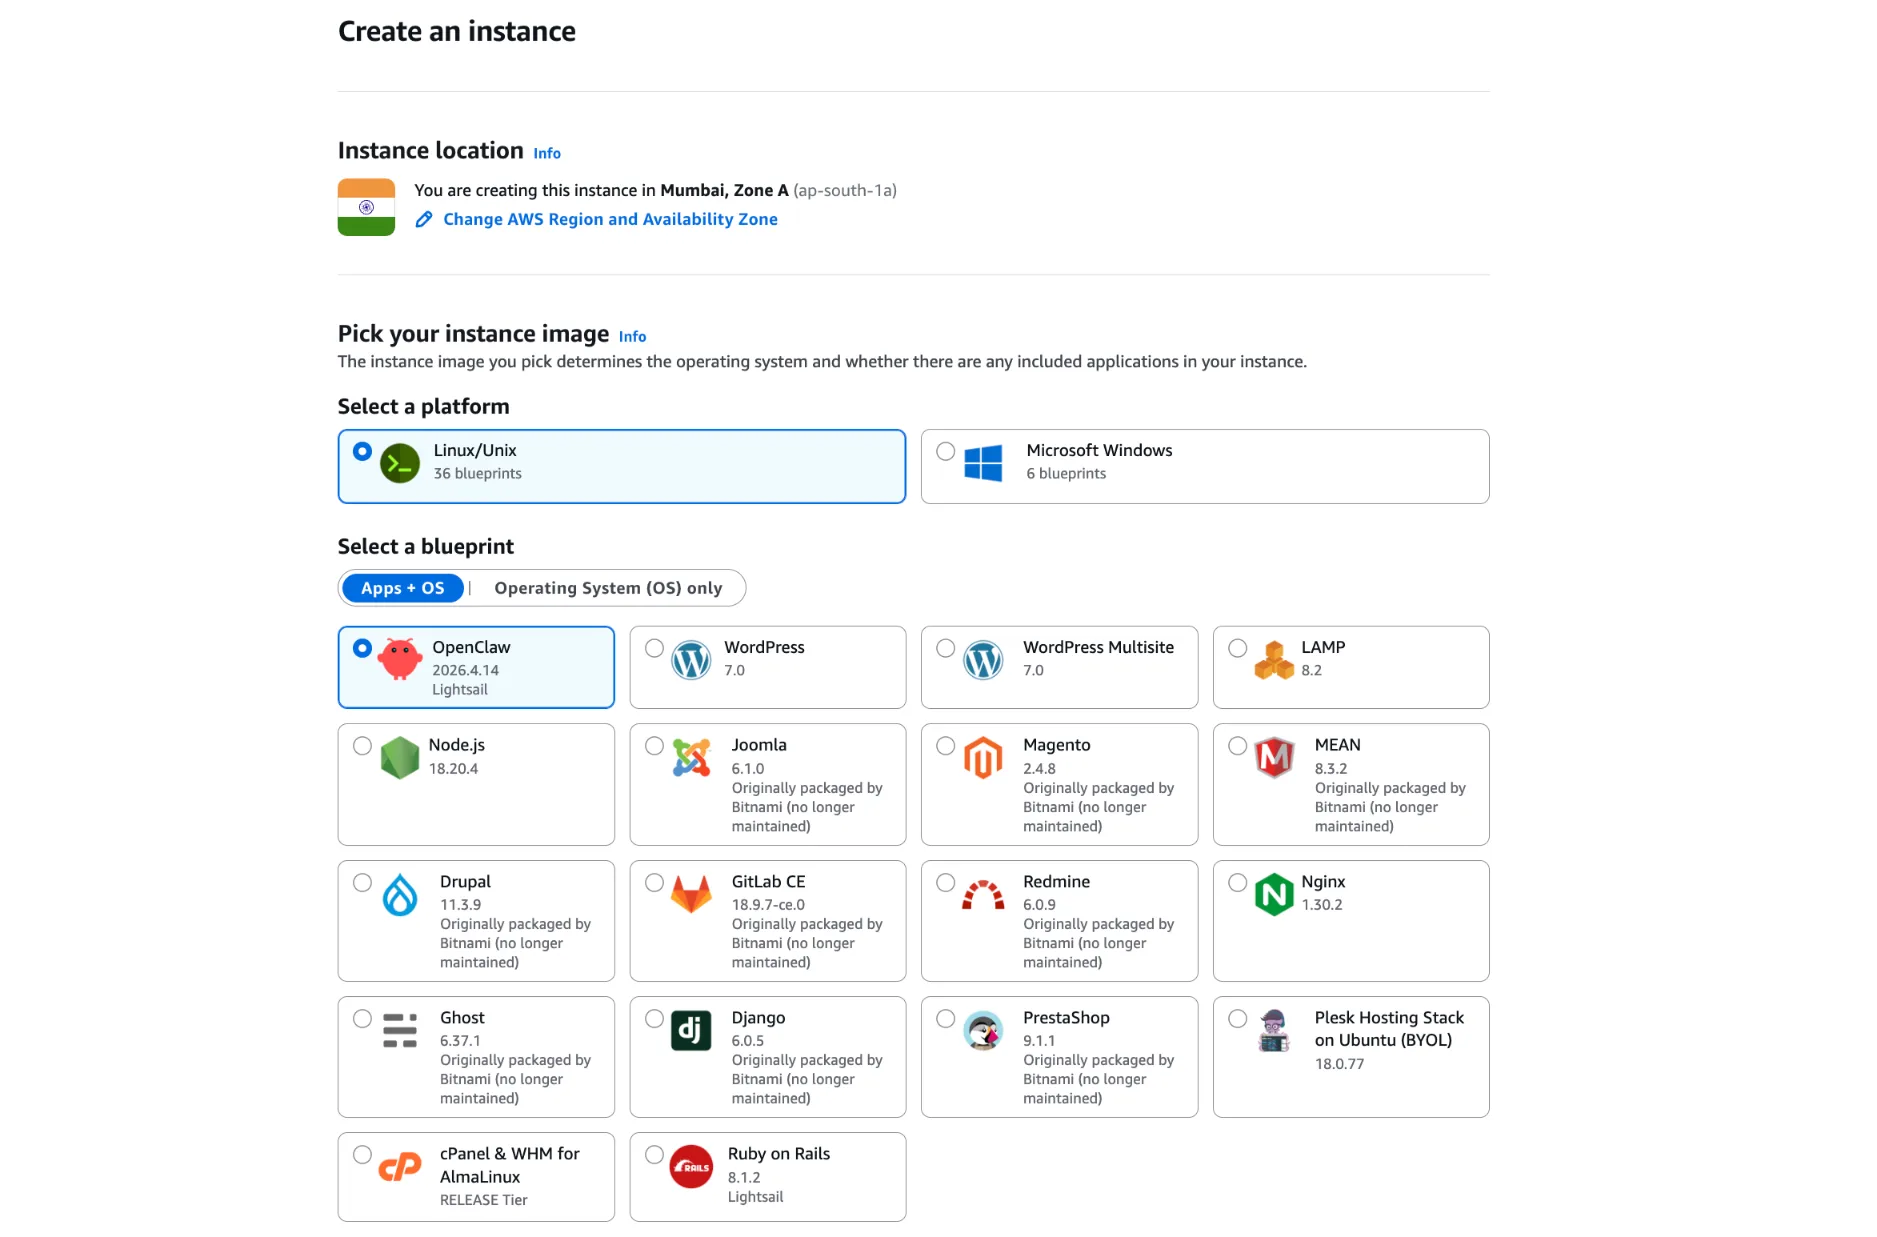Pick the Node.js radio button

362,746
